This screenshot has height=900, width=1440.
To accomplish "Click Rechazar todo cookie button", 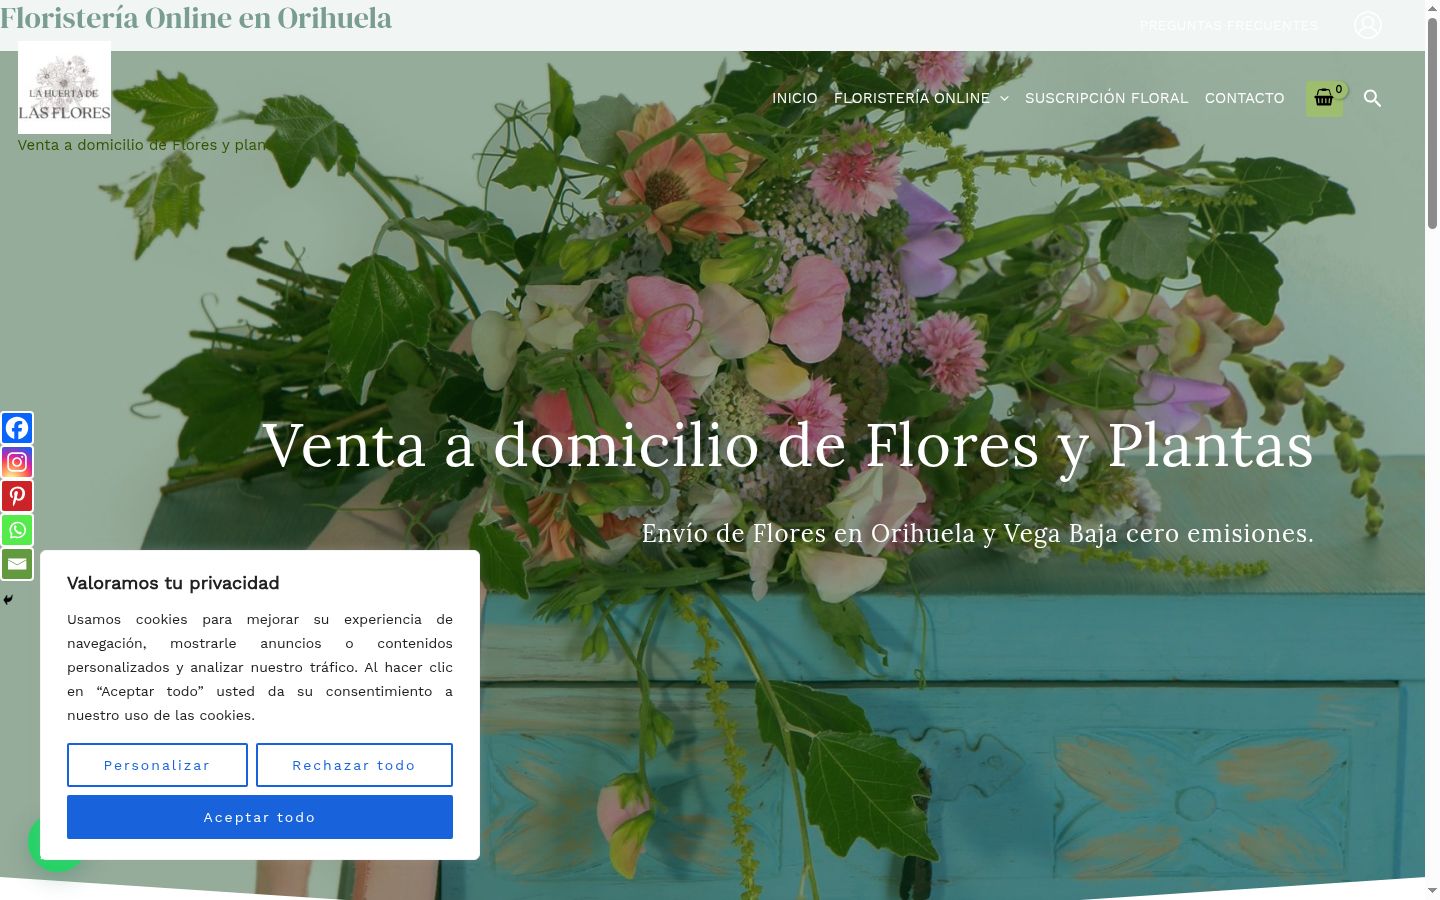I will [354, 765].
